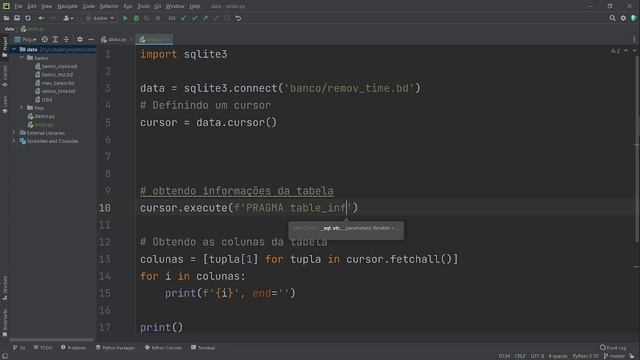Image resolution: width=640 pixels, height=360 pixels.
Task: Open the Window menu
Action: pos(175,6)
